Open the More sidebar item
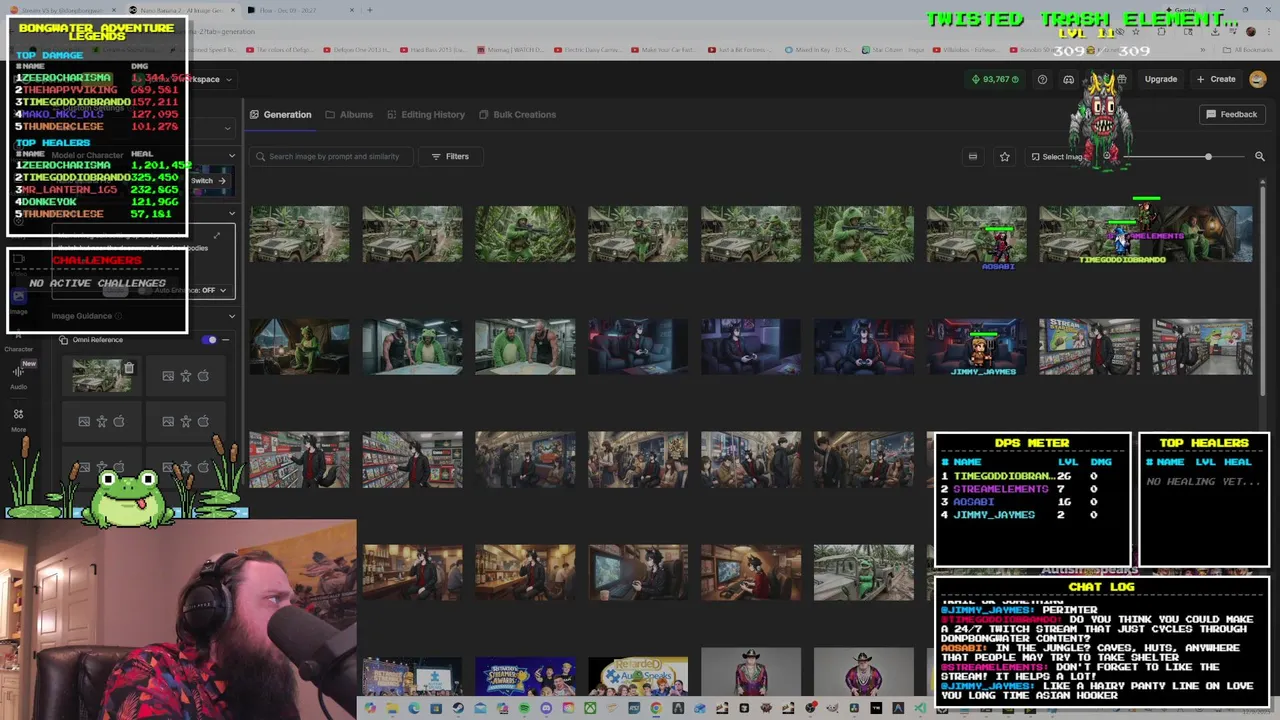 [18, 420]
